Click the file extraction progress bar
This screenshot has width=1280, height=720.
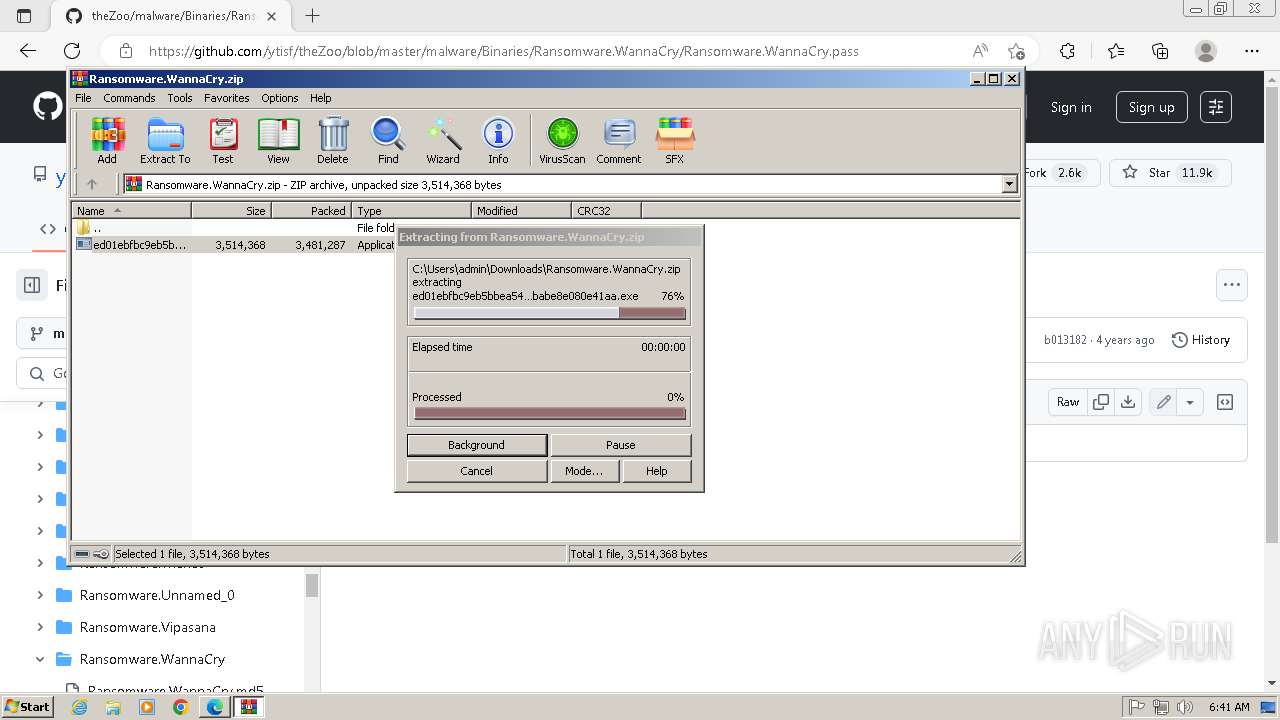coord(550,313)
